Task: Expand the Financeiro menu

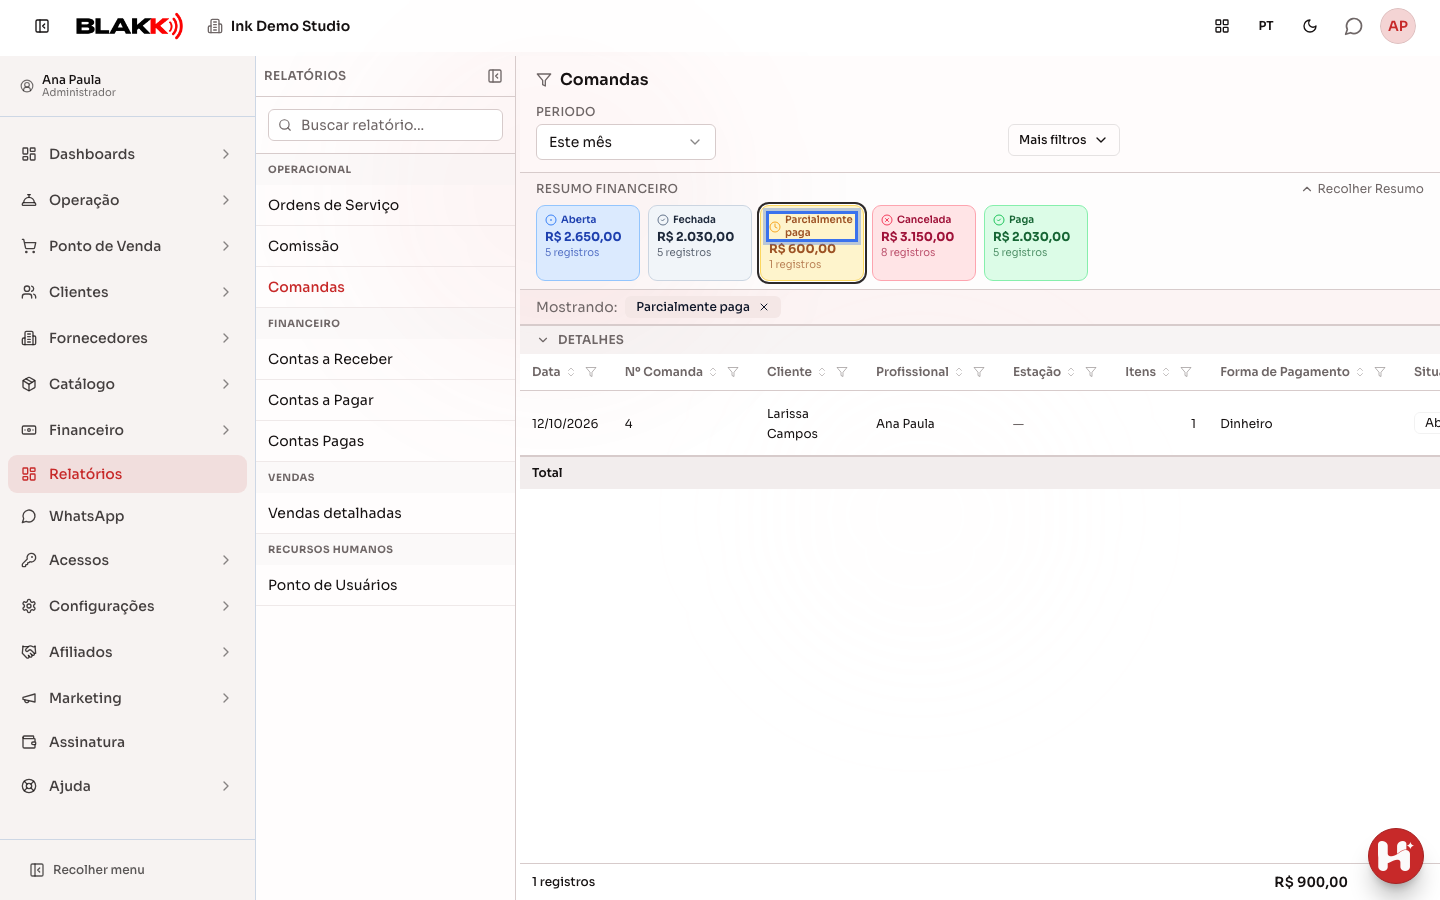Action: (128, 430)
